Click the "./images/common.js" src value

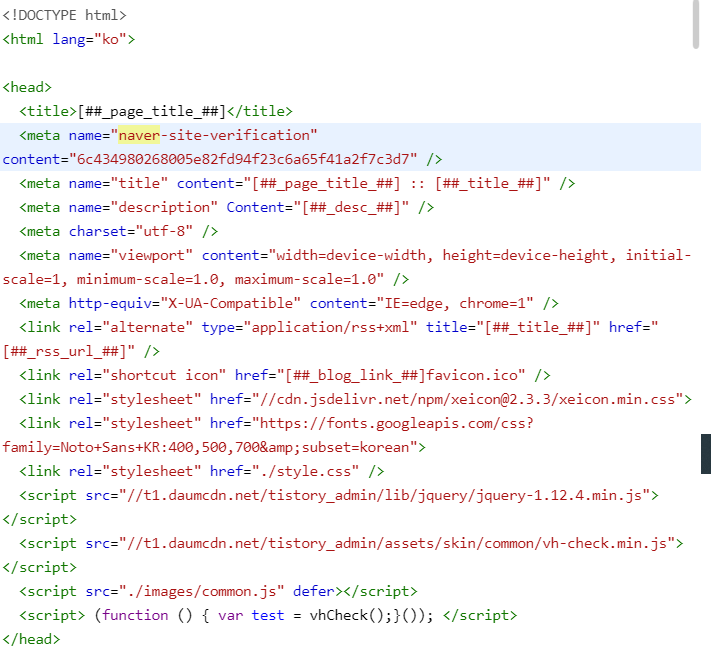pos(201,592)
